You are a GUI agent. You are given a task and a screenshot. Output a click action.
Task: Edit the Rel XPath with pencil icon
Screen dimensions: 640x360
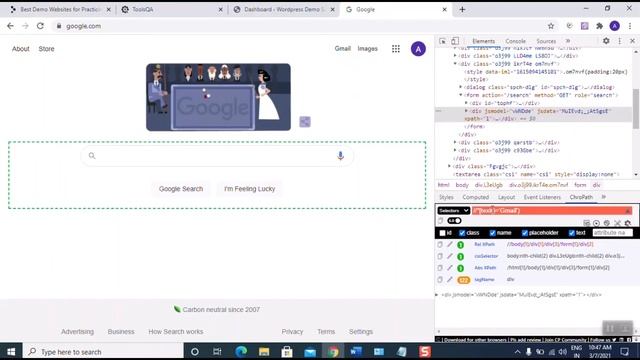(x=450, y=244)
